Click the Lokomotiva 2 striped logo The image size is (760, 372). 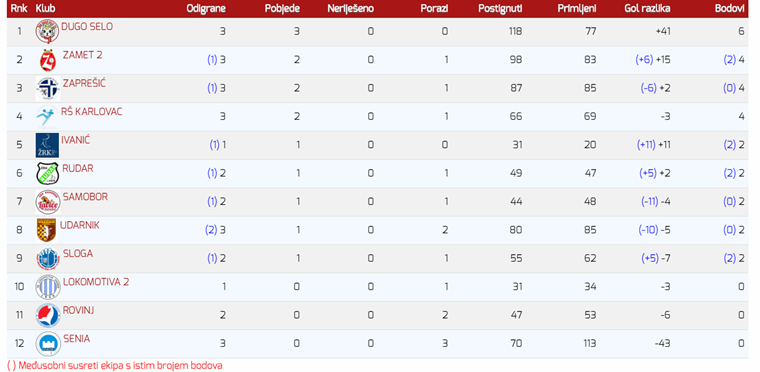click(48, 287)
